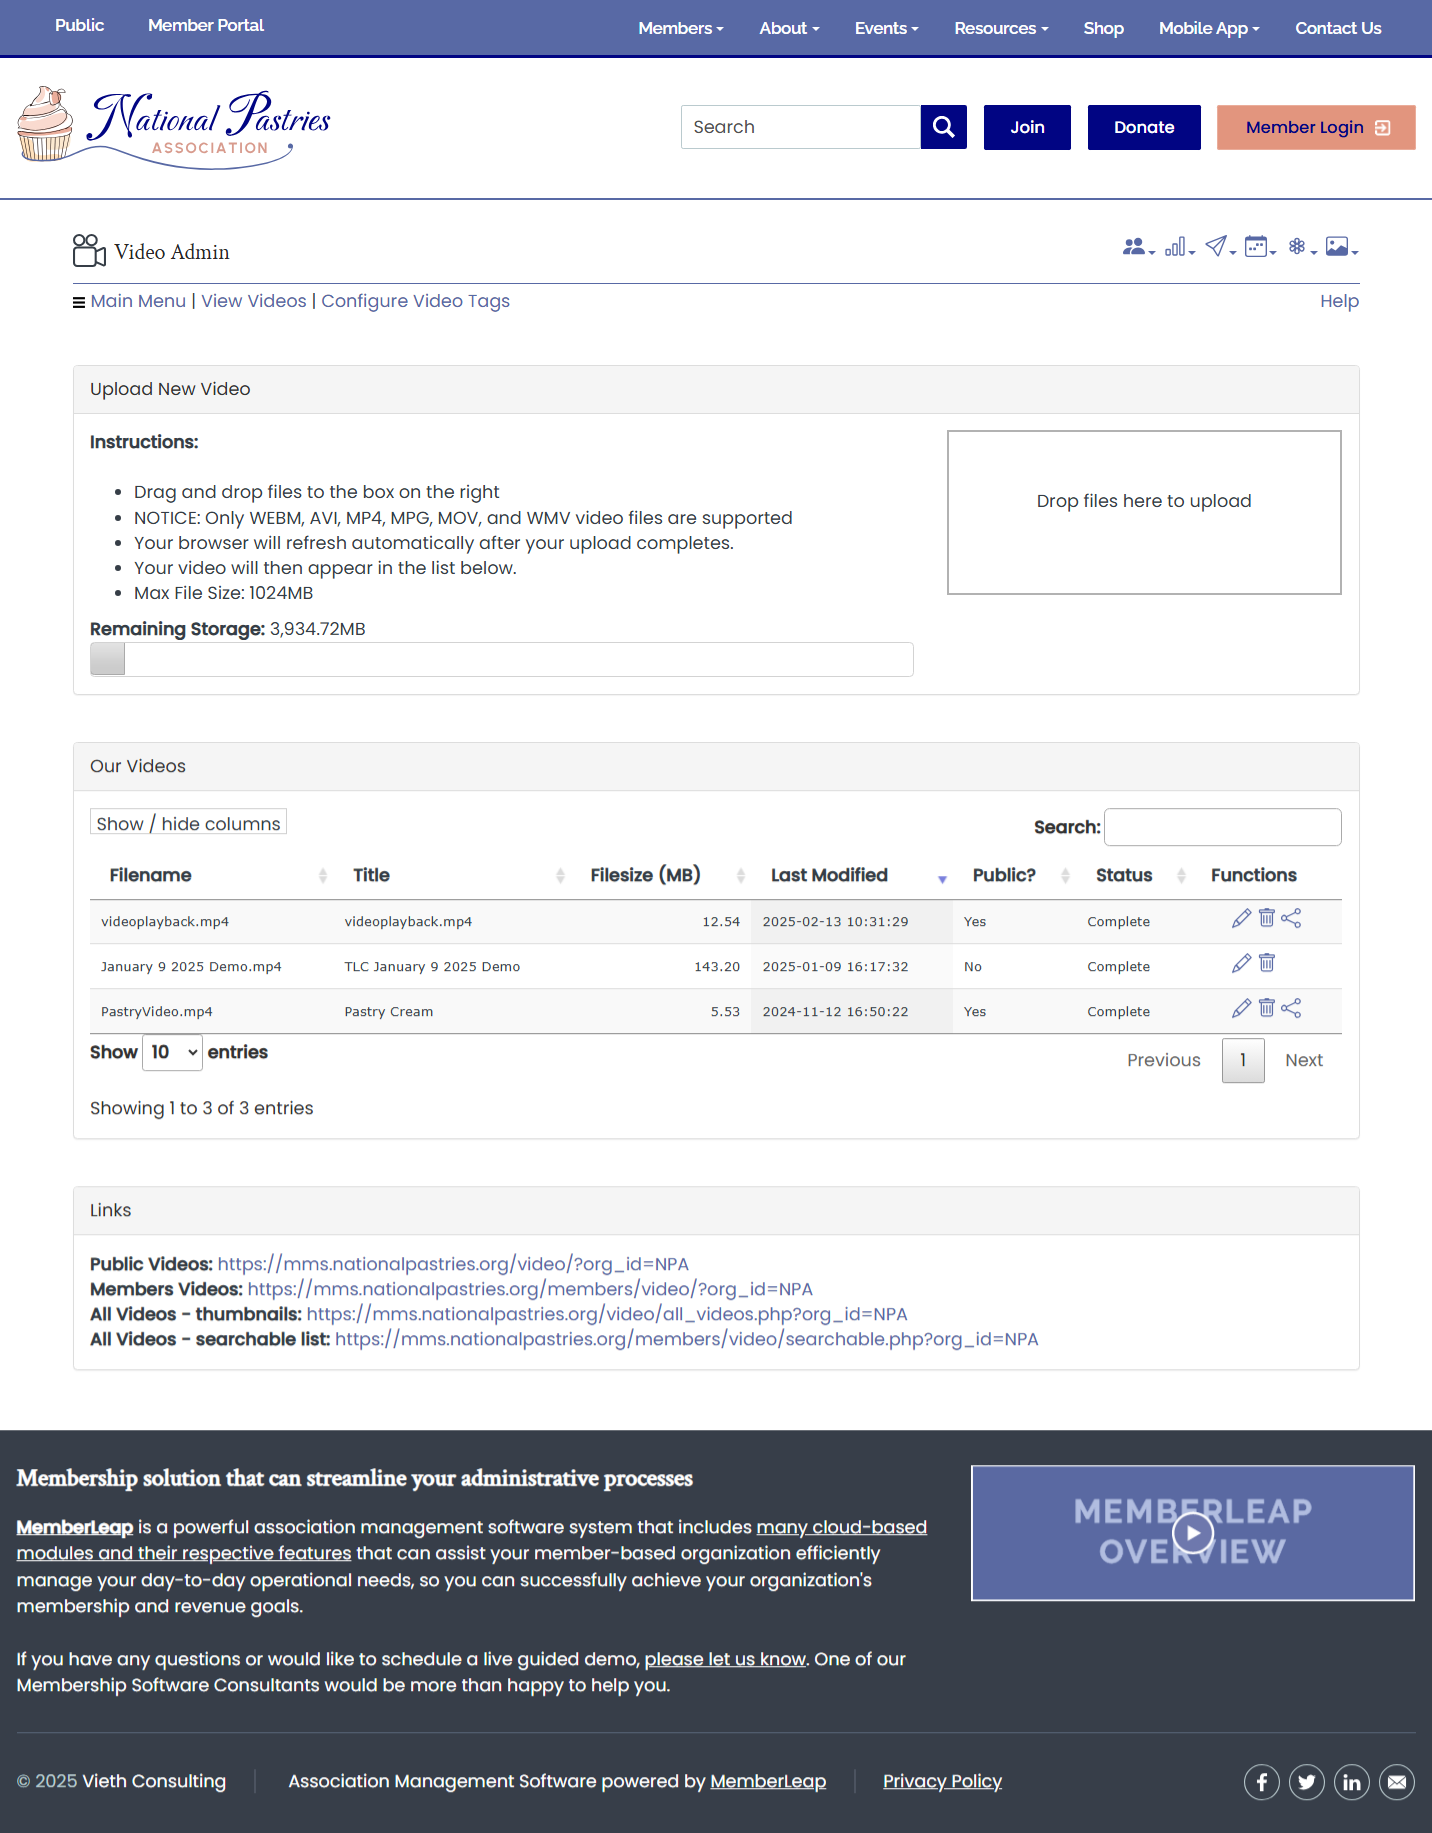
Task: Open the people/members admin icon menu
Action: click(1138, 247)
